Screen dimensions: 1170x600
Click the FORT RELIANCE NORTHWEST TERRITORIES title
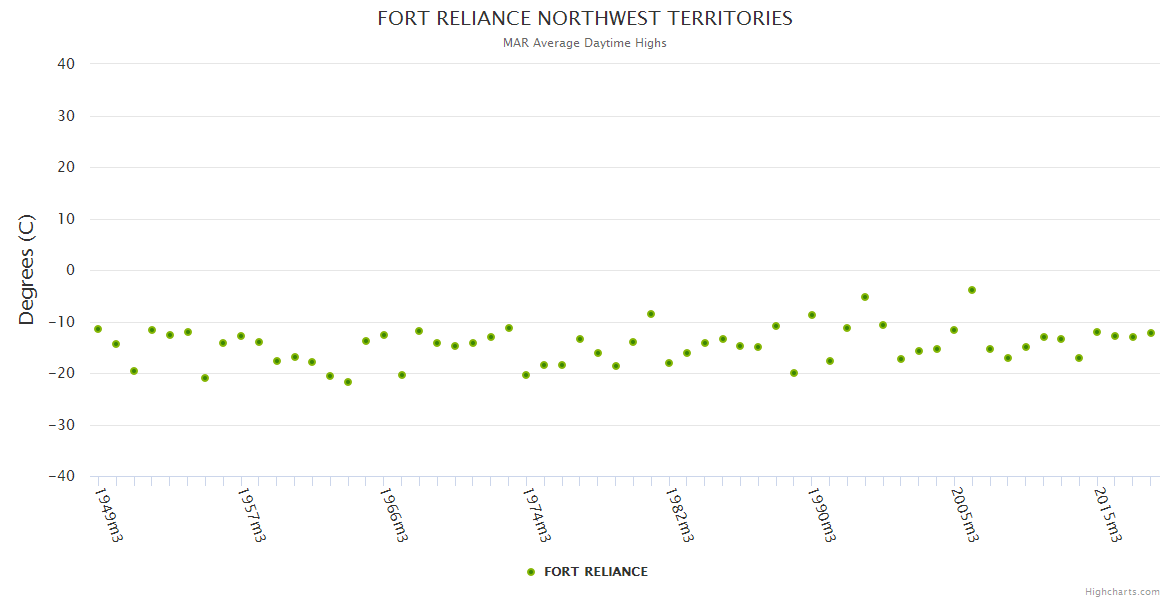pos(585,19)
